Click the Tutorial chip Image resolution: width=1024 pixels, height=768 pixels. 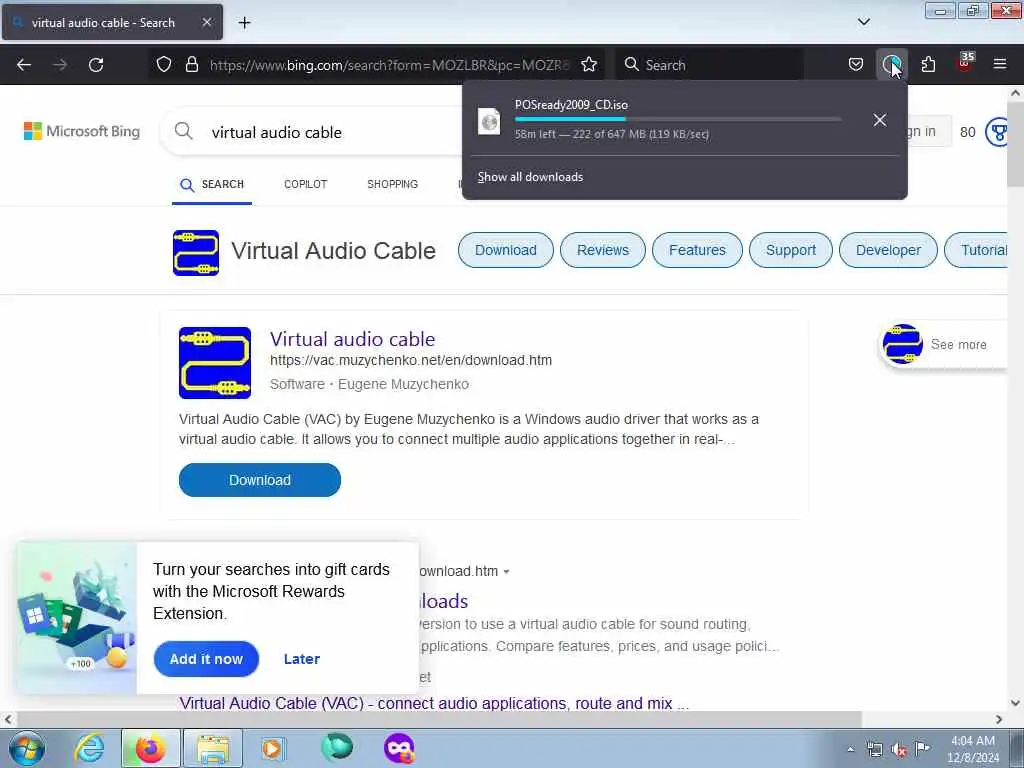click(978, 250)
